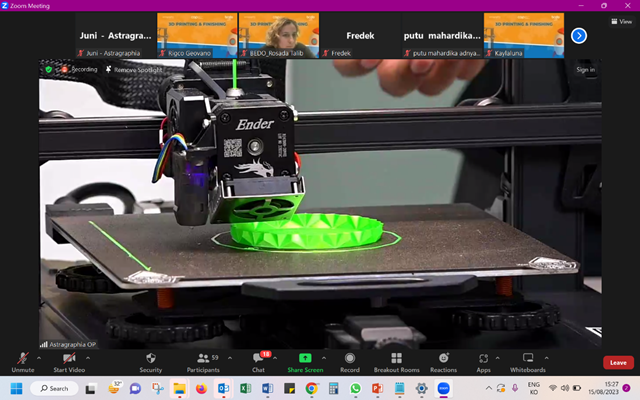640x400 pixels.
Task: Select Fredek participant tile
Action: coord(360,36)
